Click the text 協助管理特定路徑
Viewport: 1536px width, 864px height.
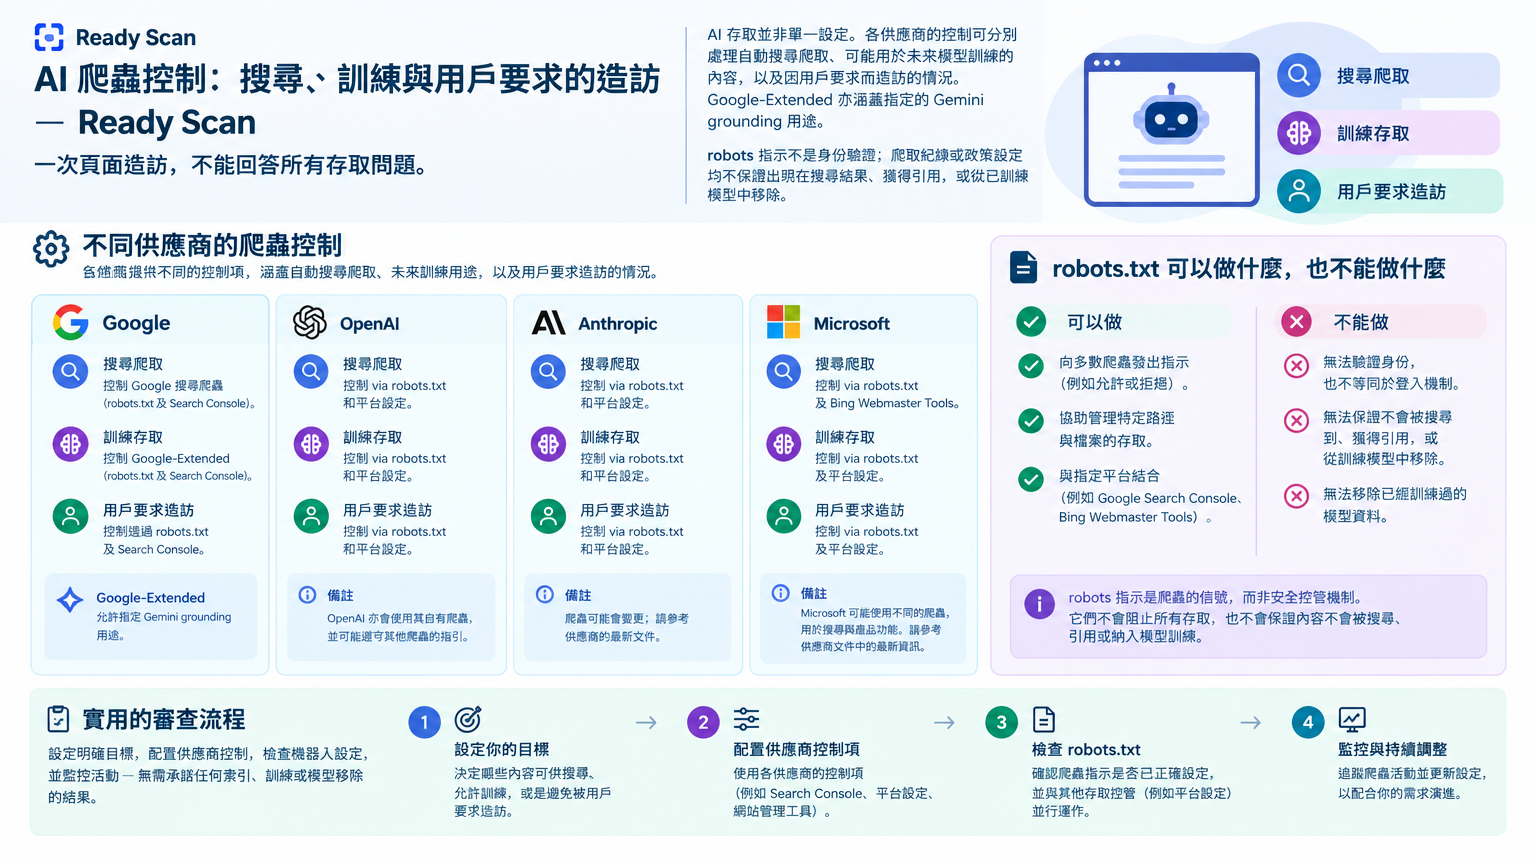(x=1117, y=418)
